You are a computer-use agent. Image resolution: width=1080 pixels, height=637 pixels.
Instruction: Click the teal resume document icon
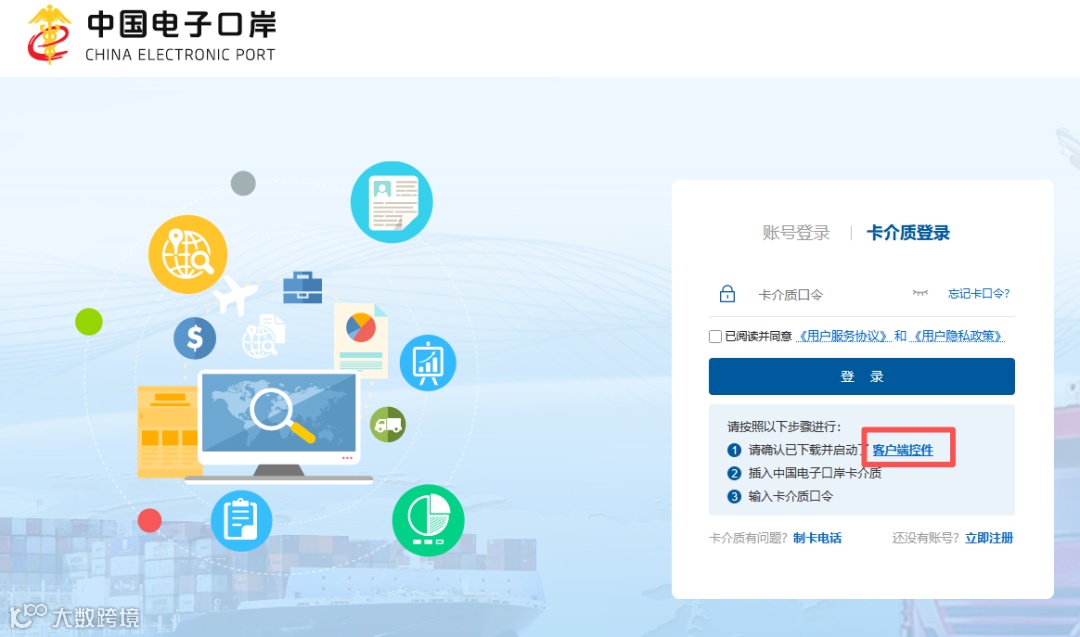tap(392, 202)
